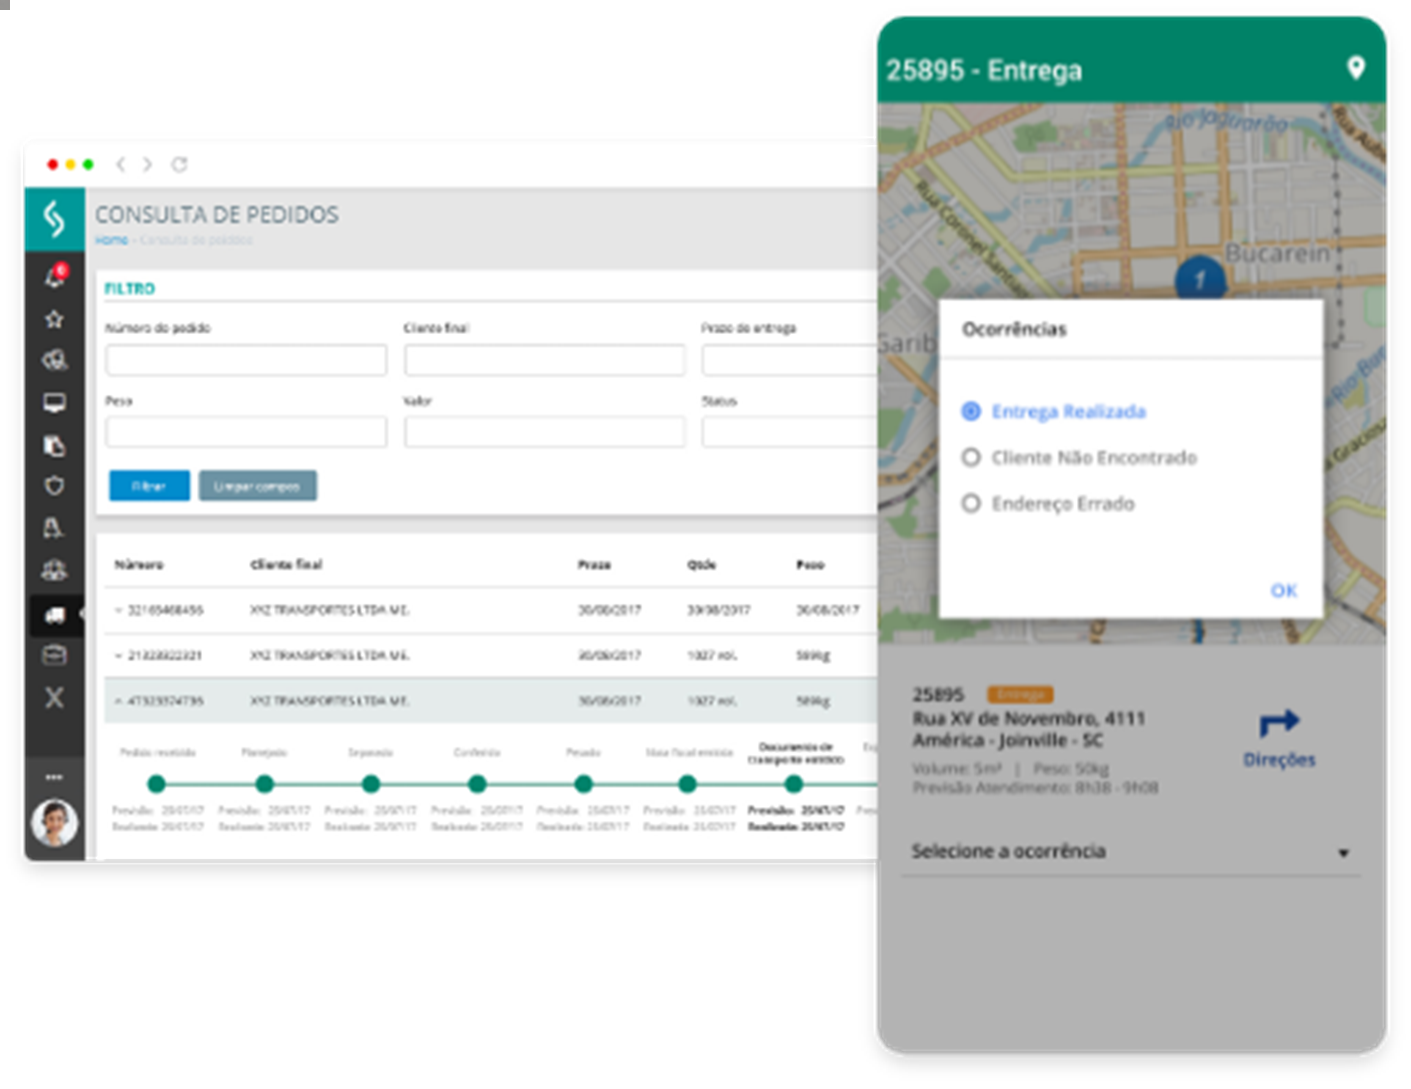1411x1089 pixels.
Task: Tap the blue map marker numbered 1
Action: [1200, 279]
